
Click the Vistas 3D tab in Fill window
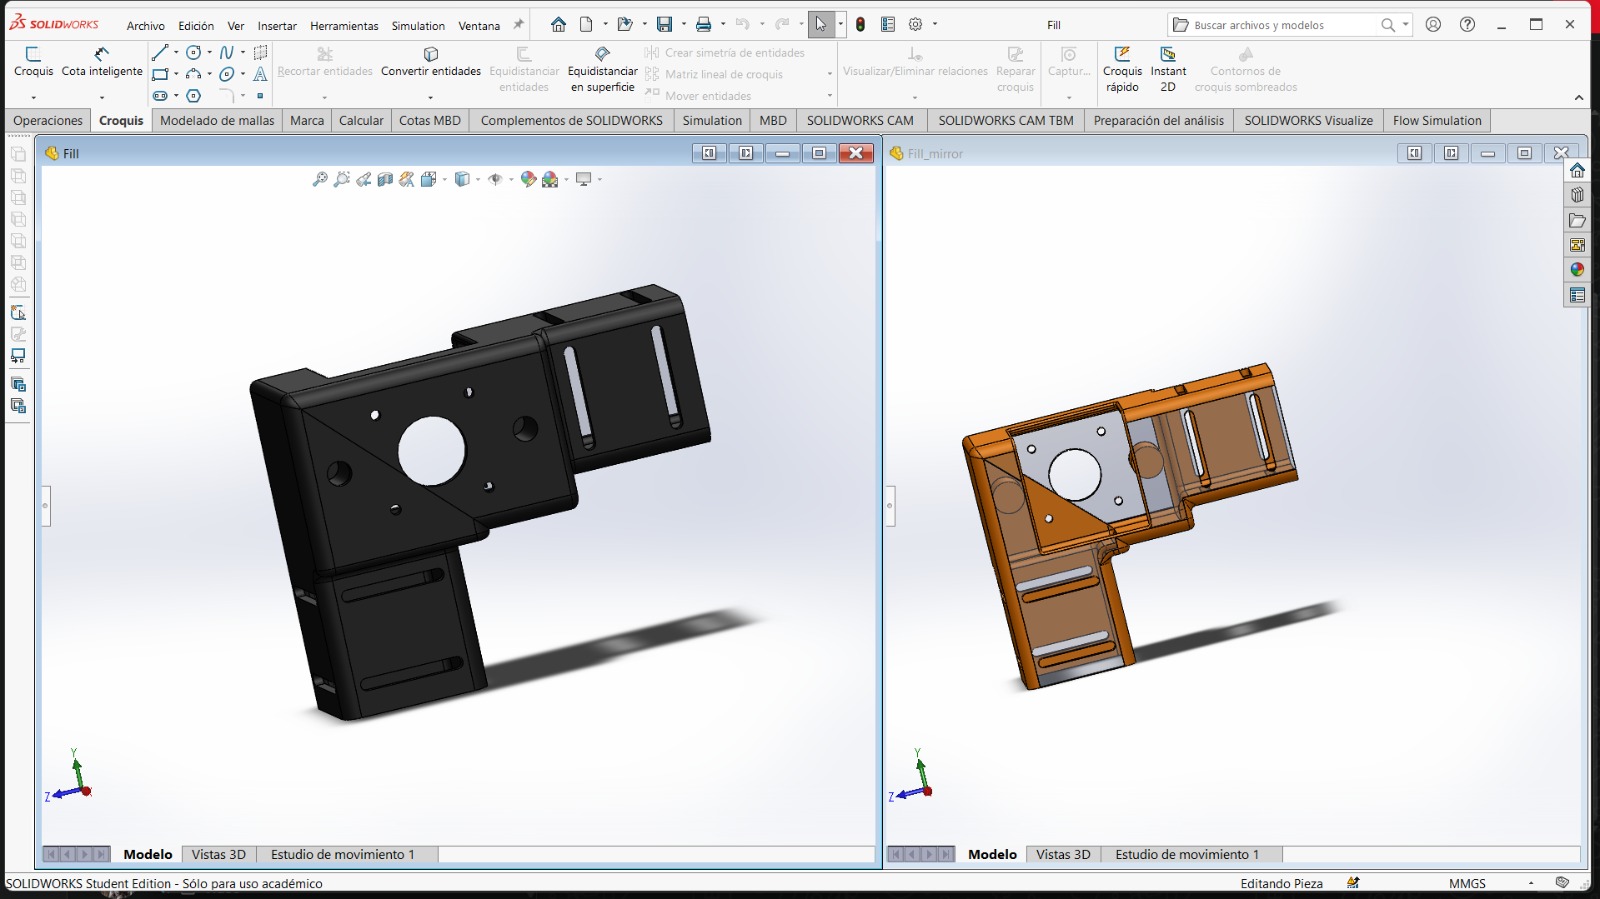tap(218, 854)
